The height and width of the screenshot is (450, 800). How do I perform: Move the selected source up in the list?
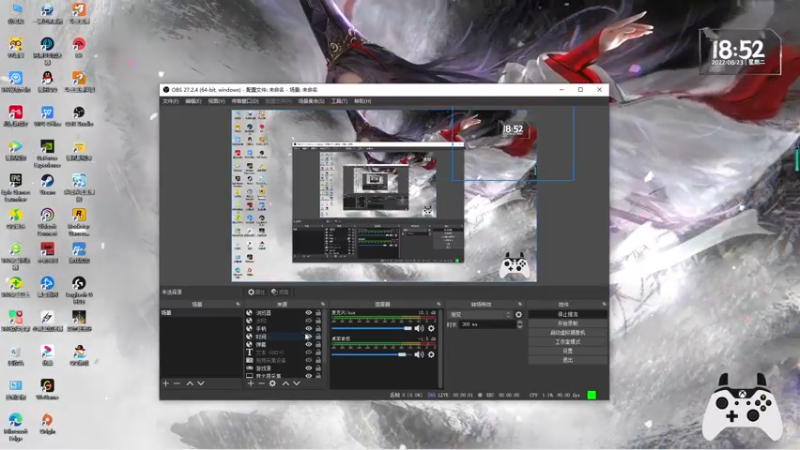point(285,383)
